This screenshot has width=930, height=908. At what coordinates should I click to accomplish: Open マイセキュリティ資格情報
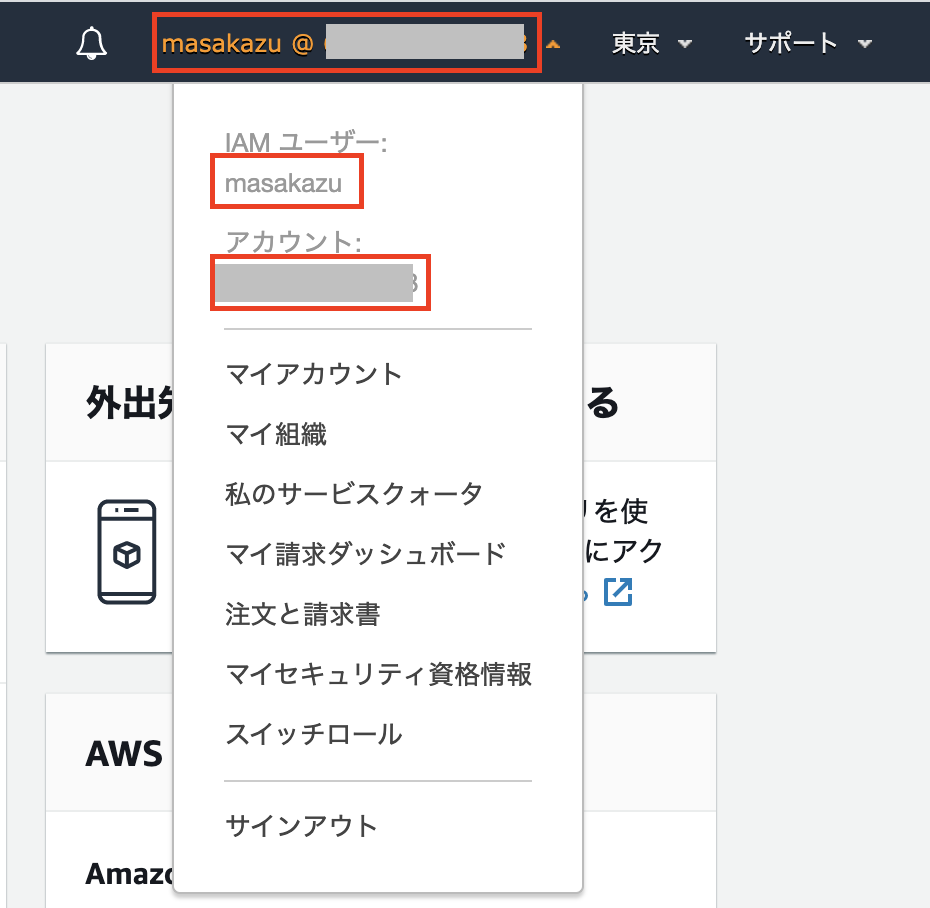click(x=378, y=674)
